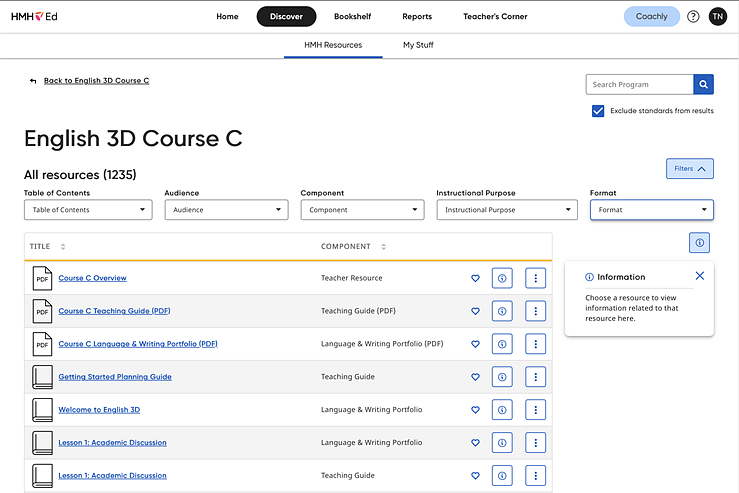Open the Table of Contents dropdown
The width and height of the screenshot is (739, 493).
pos(88,210)
